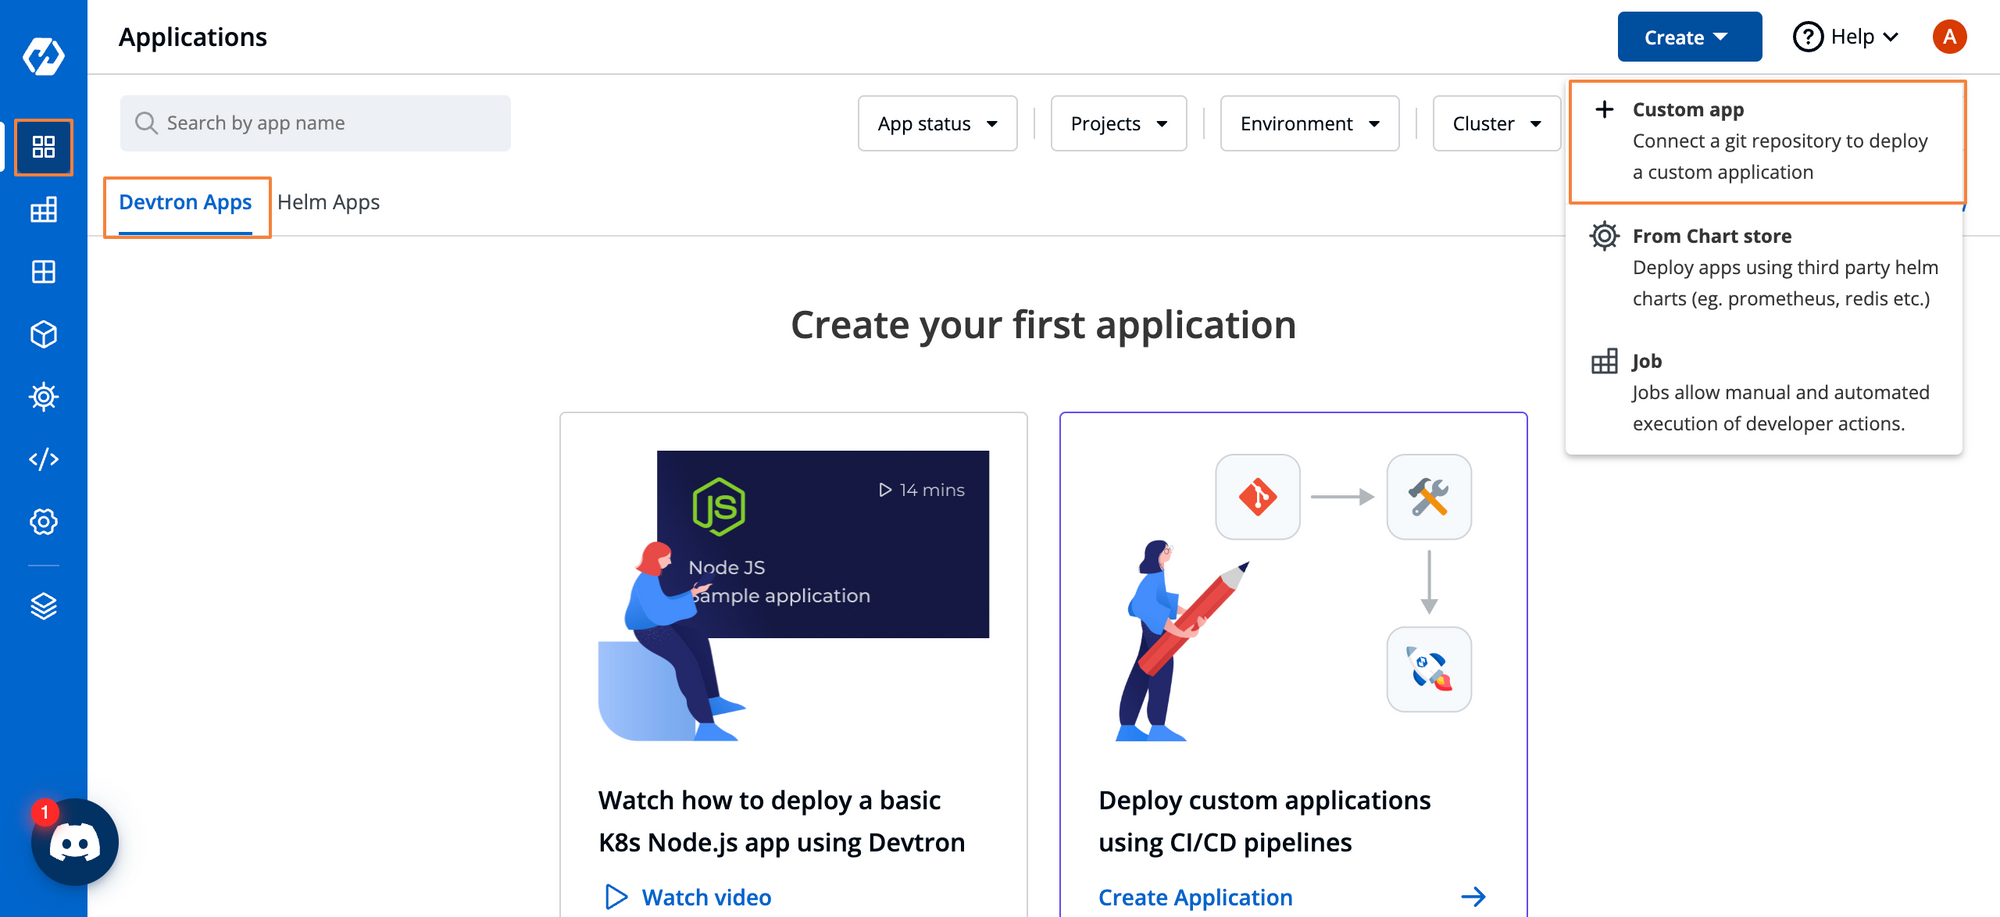Click the Applications page title
Screen dimensions: 2000x917
click(193, 37)
